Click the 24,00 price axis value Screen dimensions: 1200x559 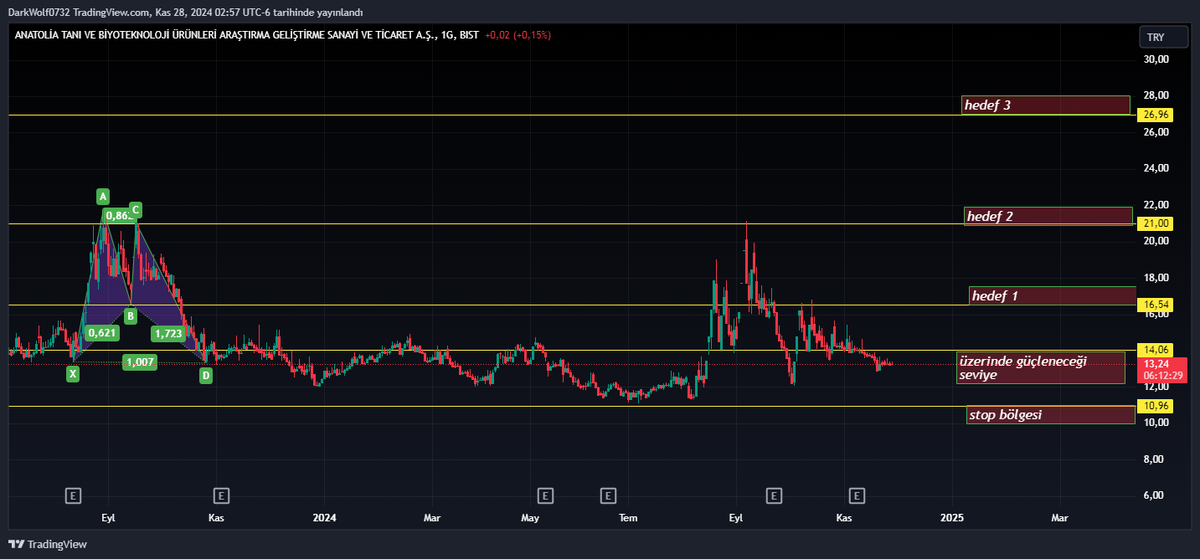(1156, 169)
